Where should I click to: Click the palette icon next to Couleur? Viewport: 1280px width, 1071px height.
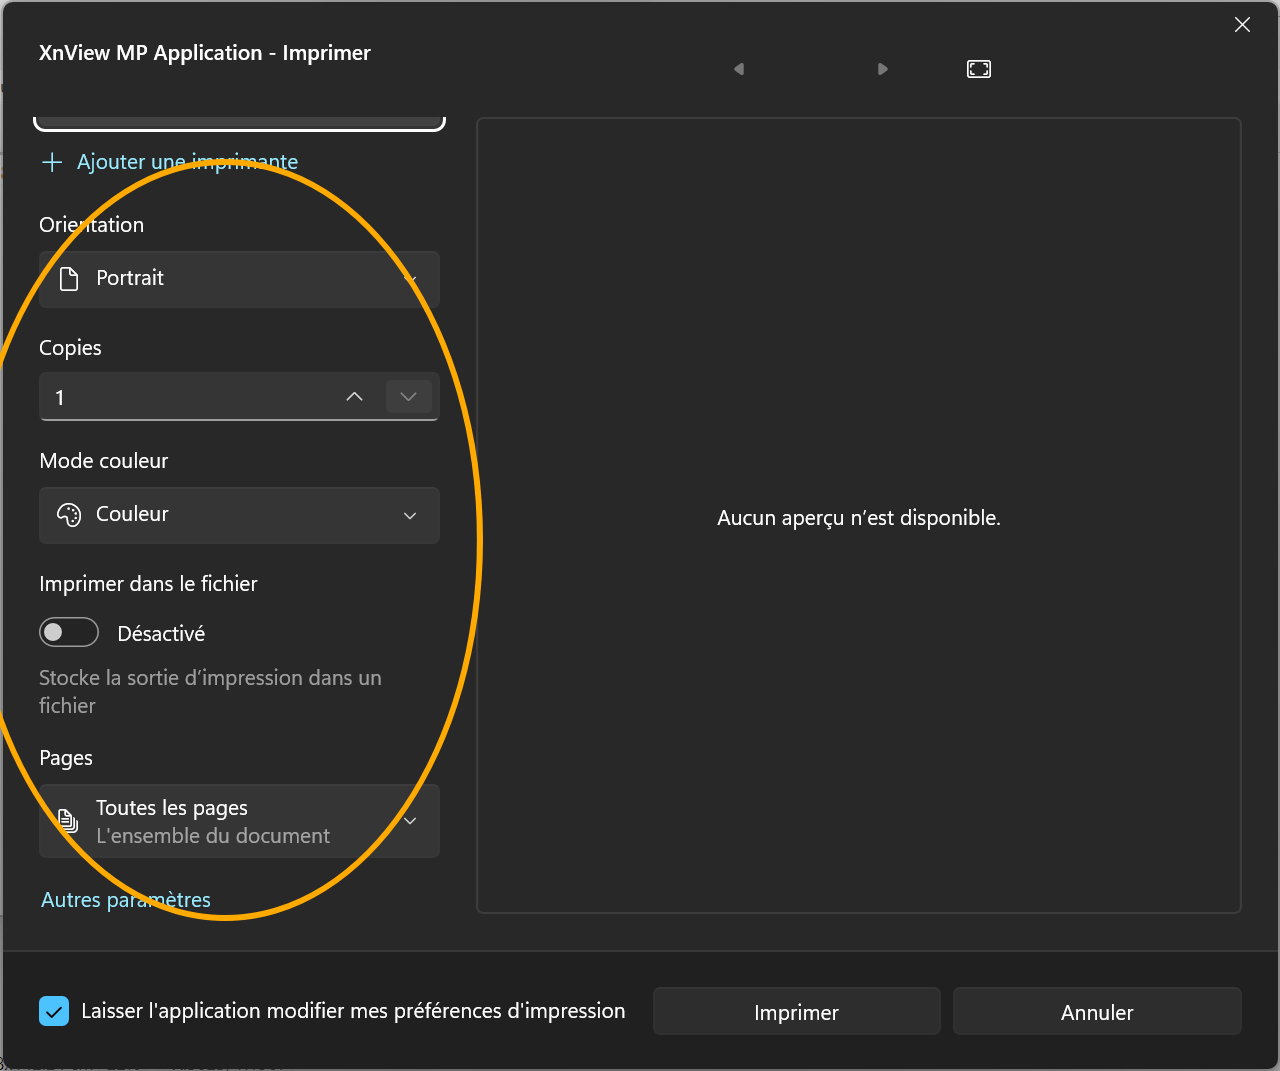click(69, 515)
